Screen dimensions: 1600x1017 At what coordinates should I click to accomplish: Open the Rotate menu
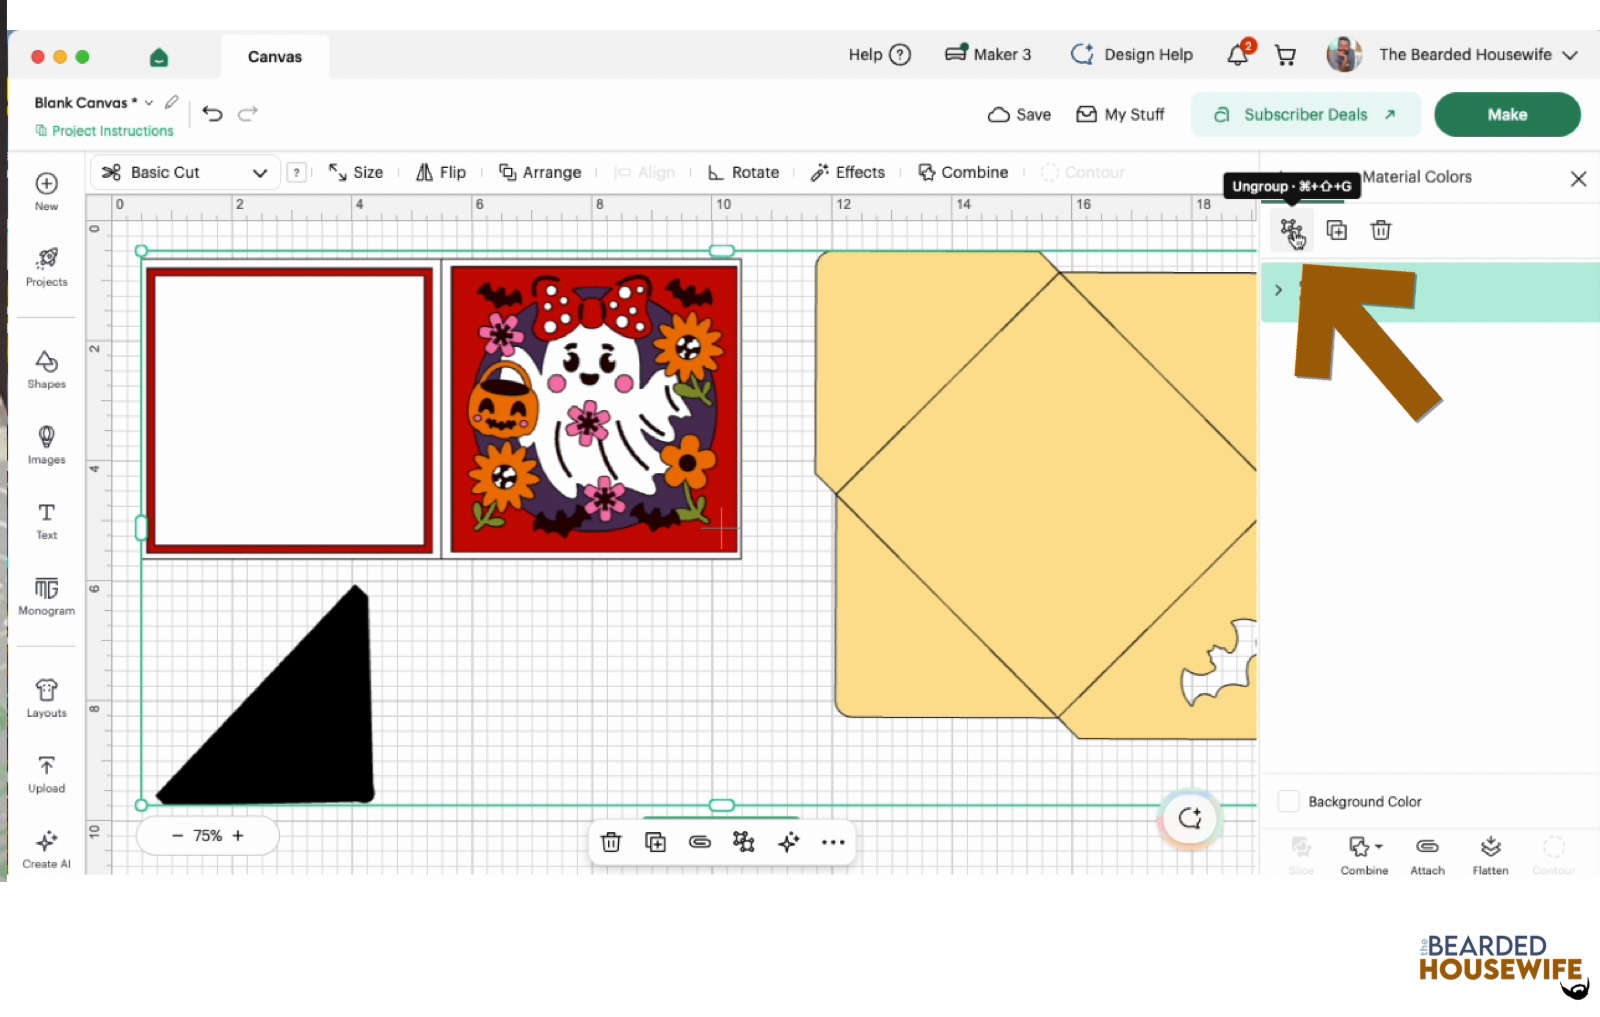743,172
